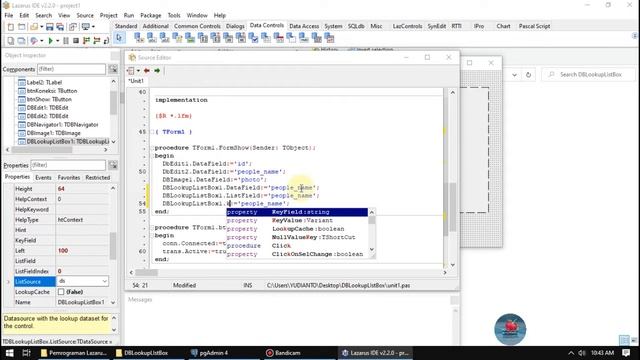The image size is (640, 360).
Task: Toggle form/unit view icon
Action: tap(73, 27)
